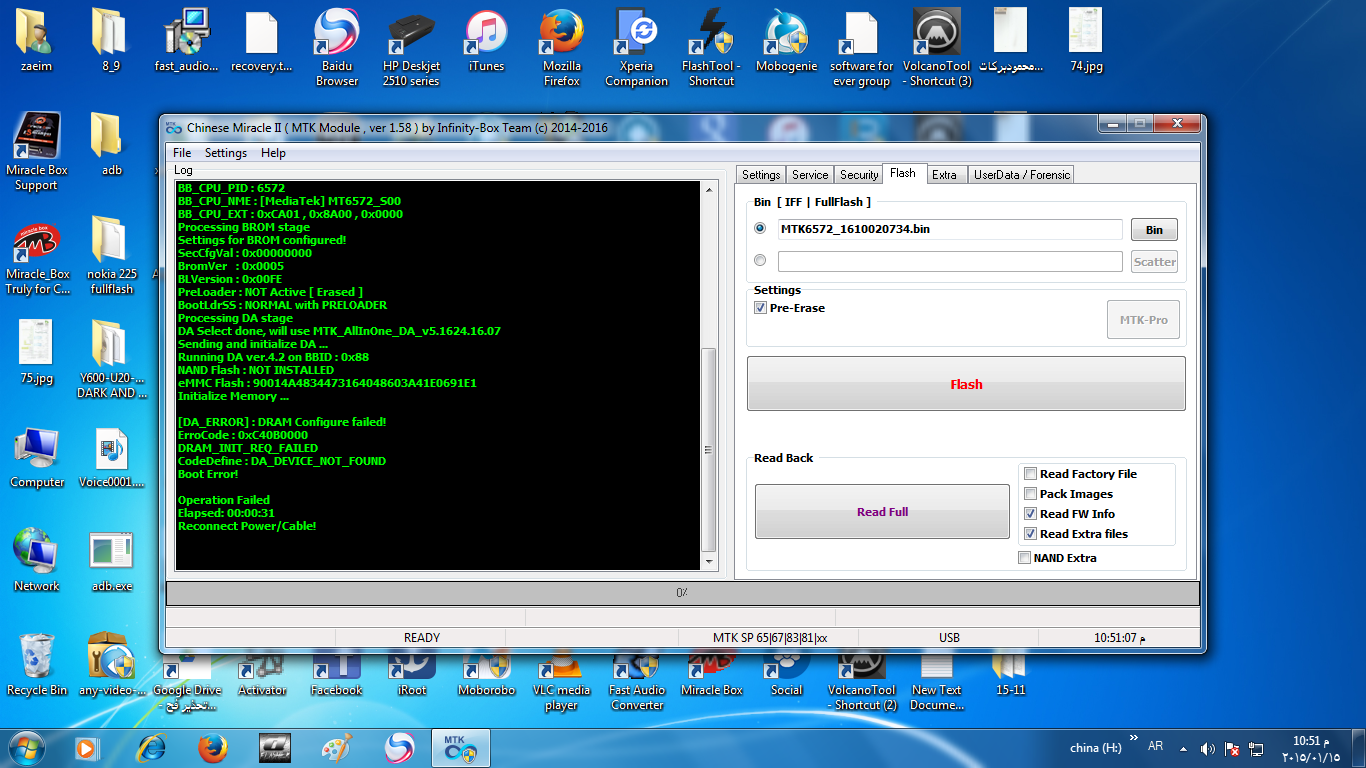The height and width of the screenshot is (768, 1366).
Task: Click the Windows Start button
Action: pos(27,748)
